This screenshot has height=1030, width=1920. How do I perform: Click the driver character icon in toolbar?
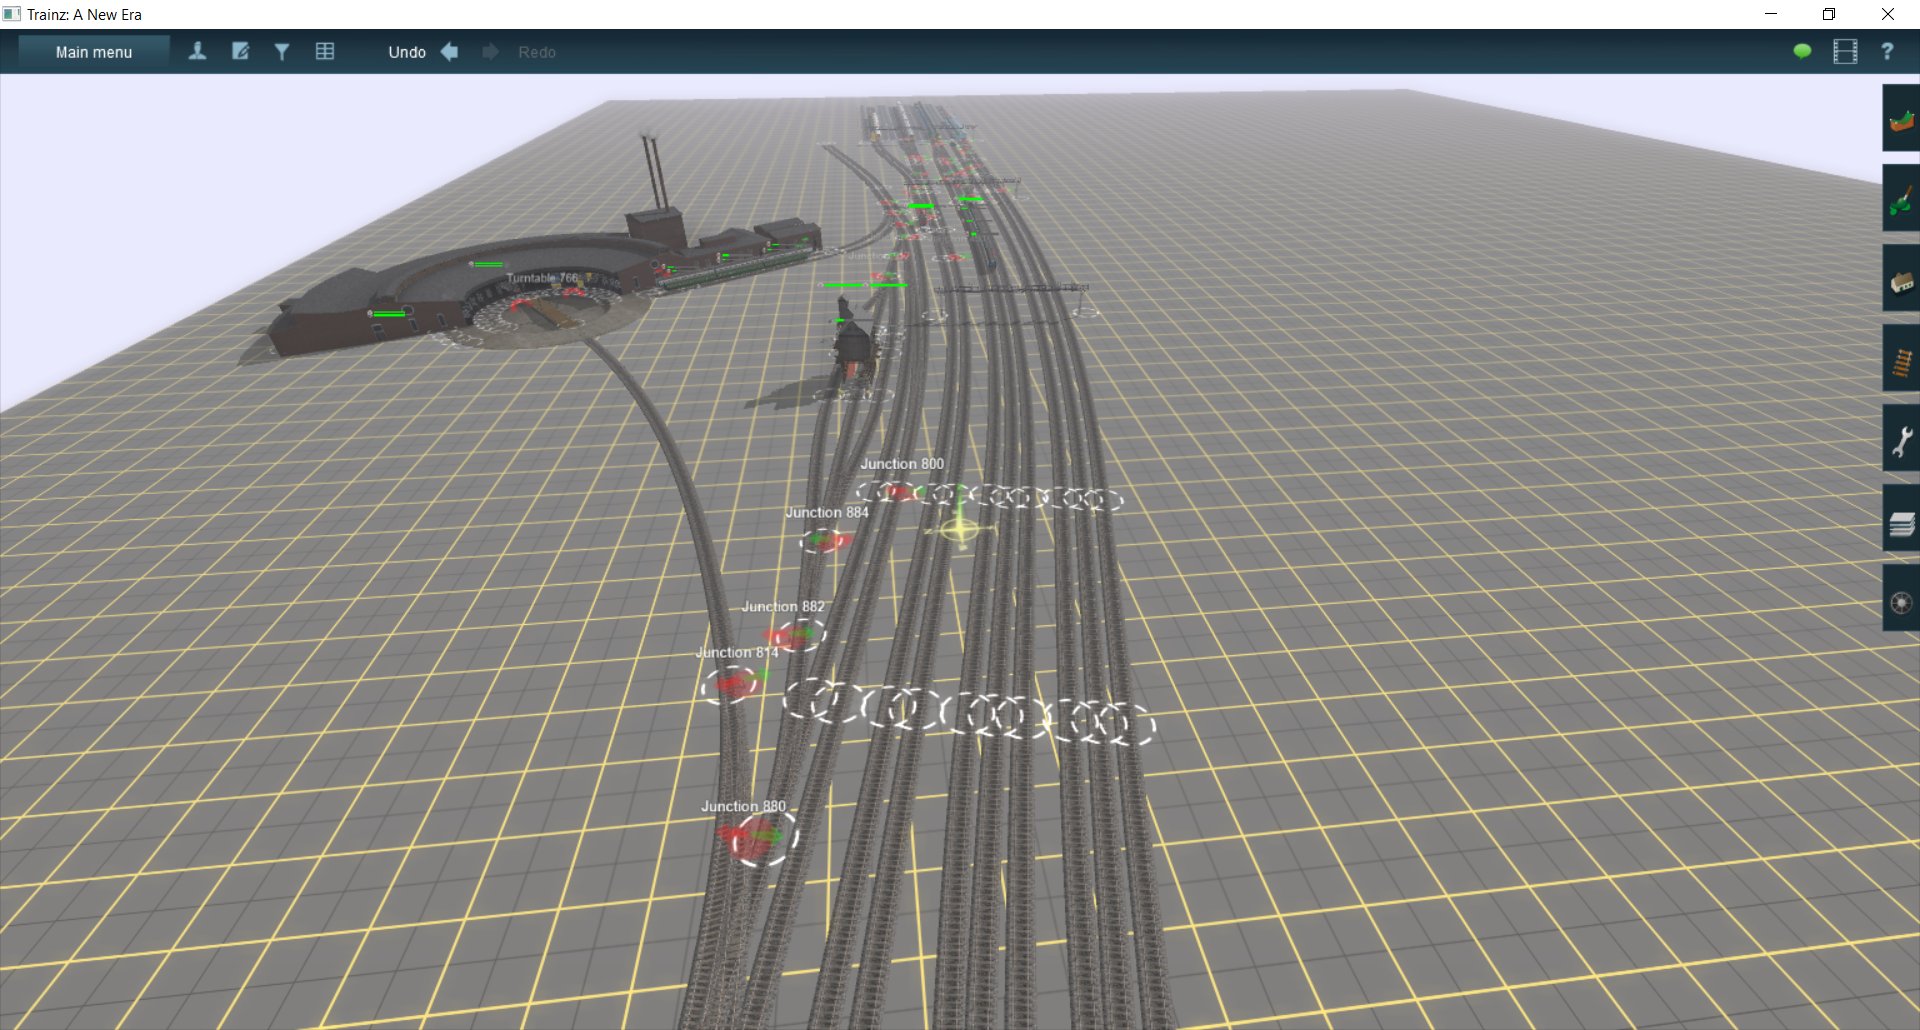(197, 52)
